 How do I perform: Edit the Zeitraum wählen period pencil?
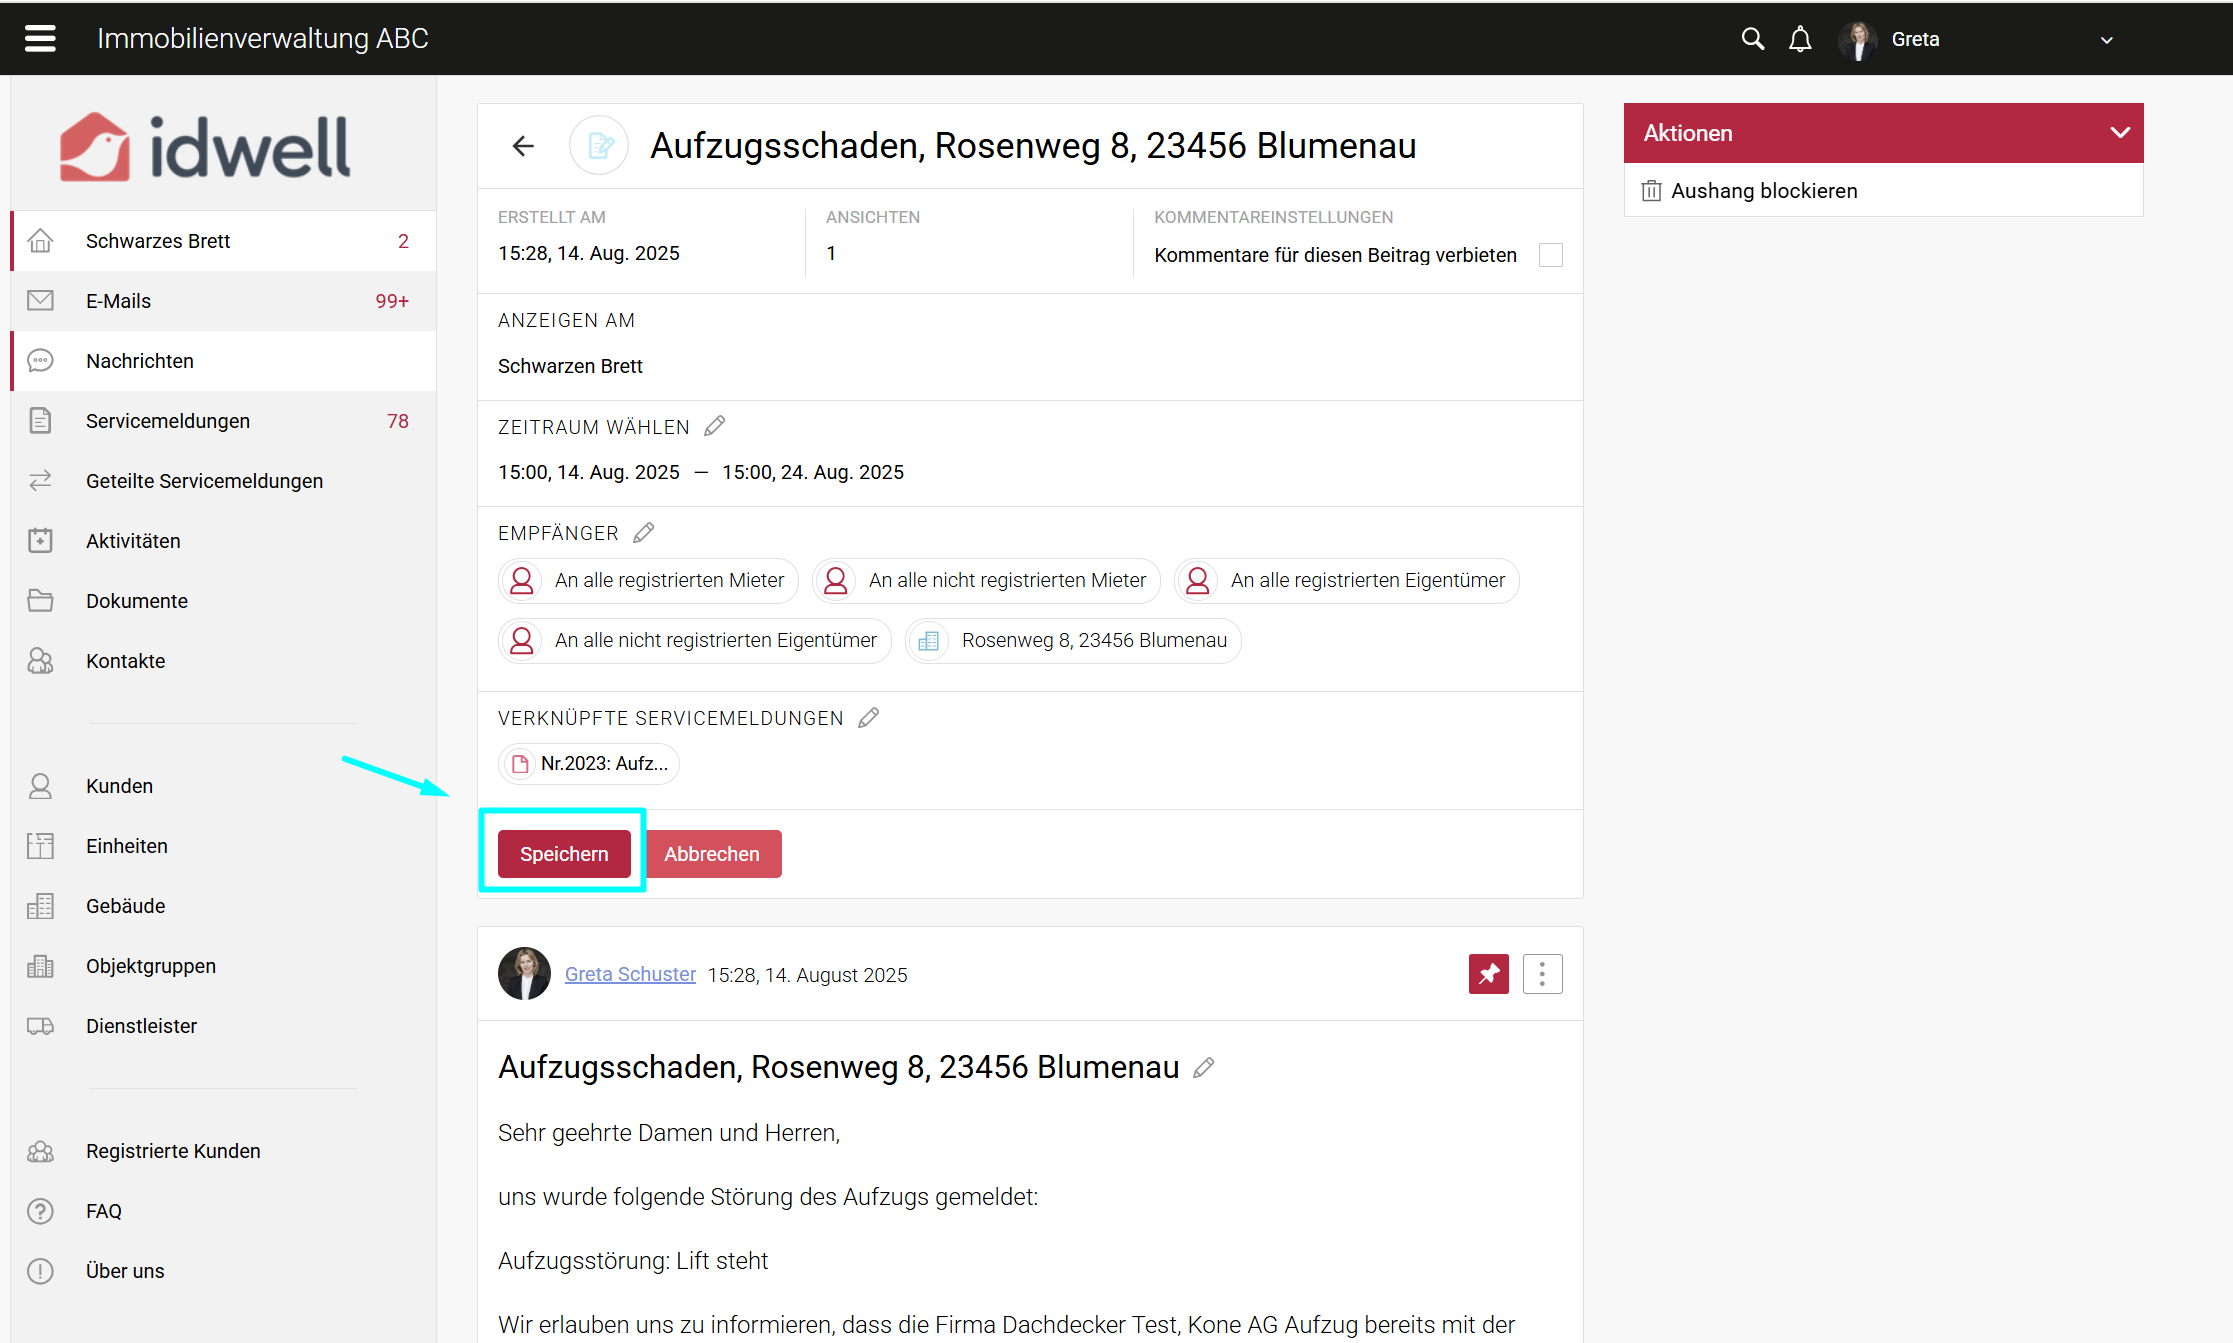click(714, 427)
